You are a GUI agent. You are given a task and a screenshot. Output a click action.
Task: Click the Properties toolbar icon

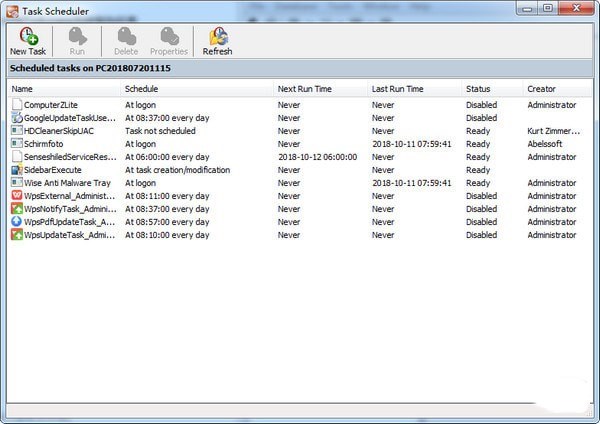click(x=168, y=36)
